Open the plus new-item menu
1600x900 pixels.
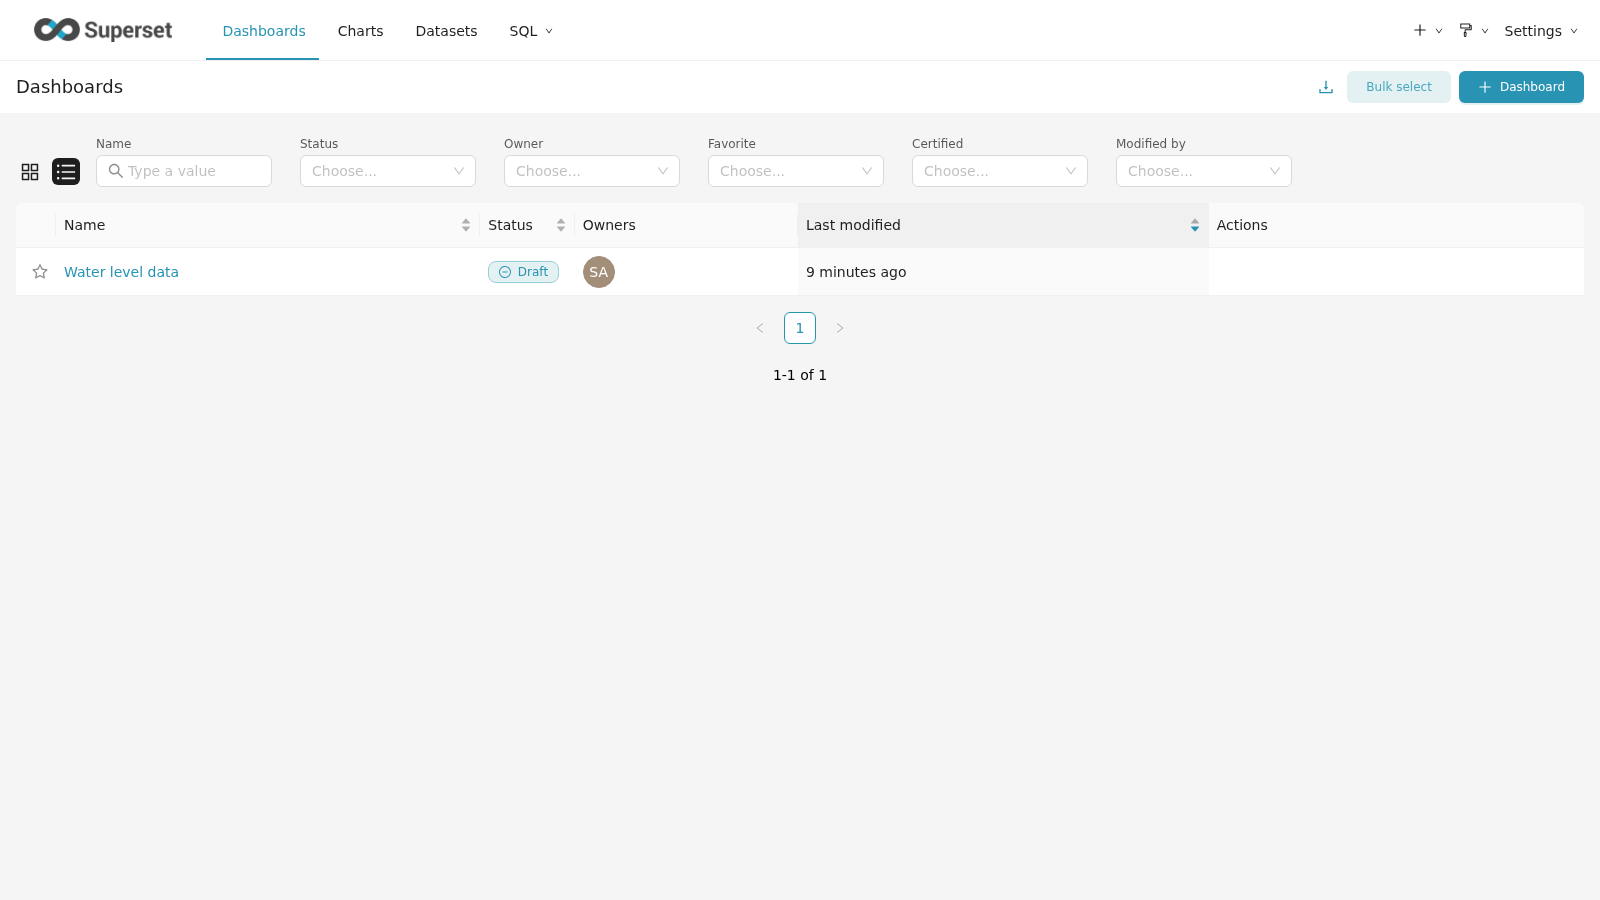point(1426,31)
